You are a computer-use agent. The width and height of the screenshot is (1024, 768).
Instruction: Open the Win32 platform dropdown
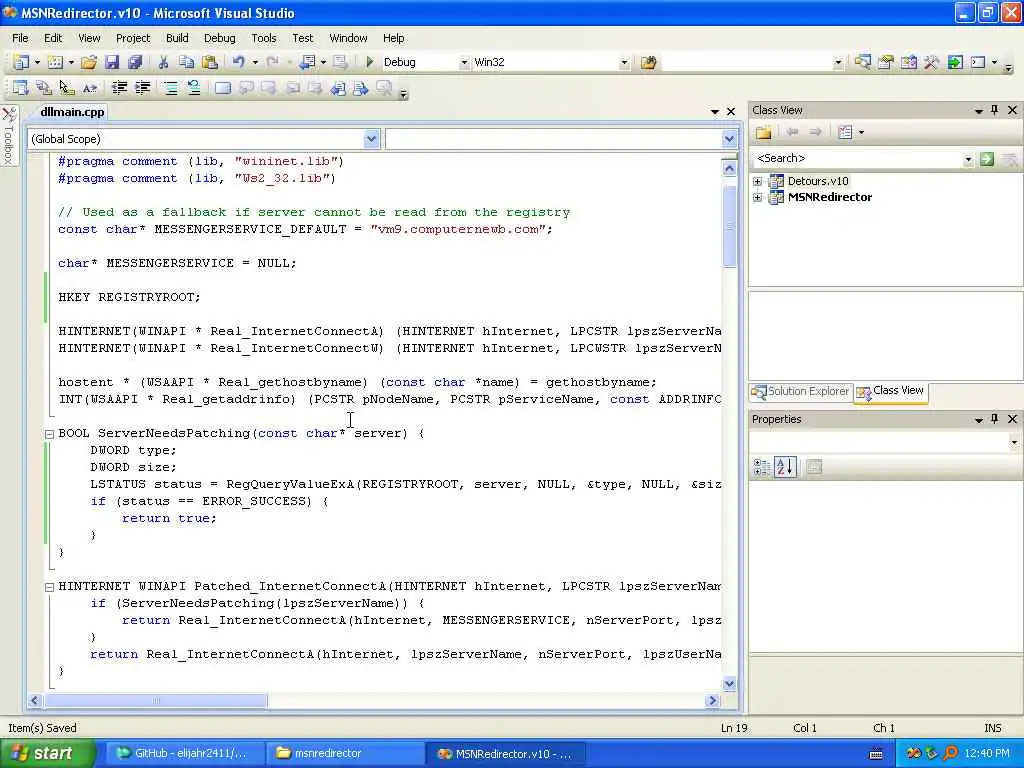click(624, 63)
